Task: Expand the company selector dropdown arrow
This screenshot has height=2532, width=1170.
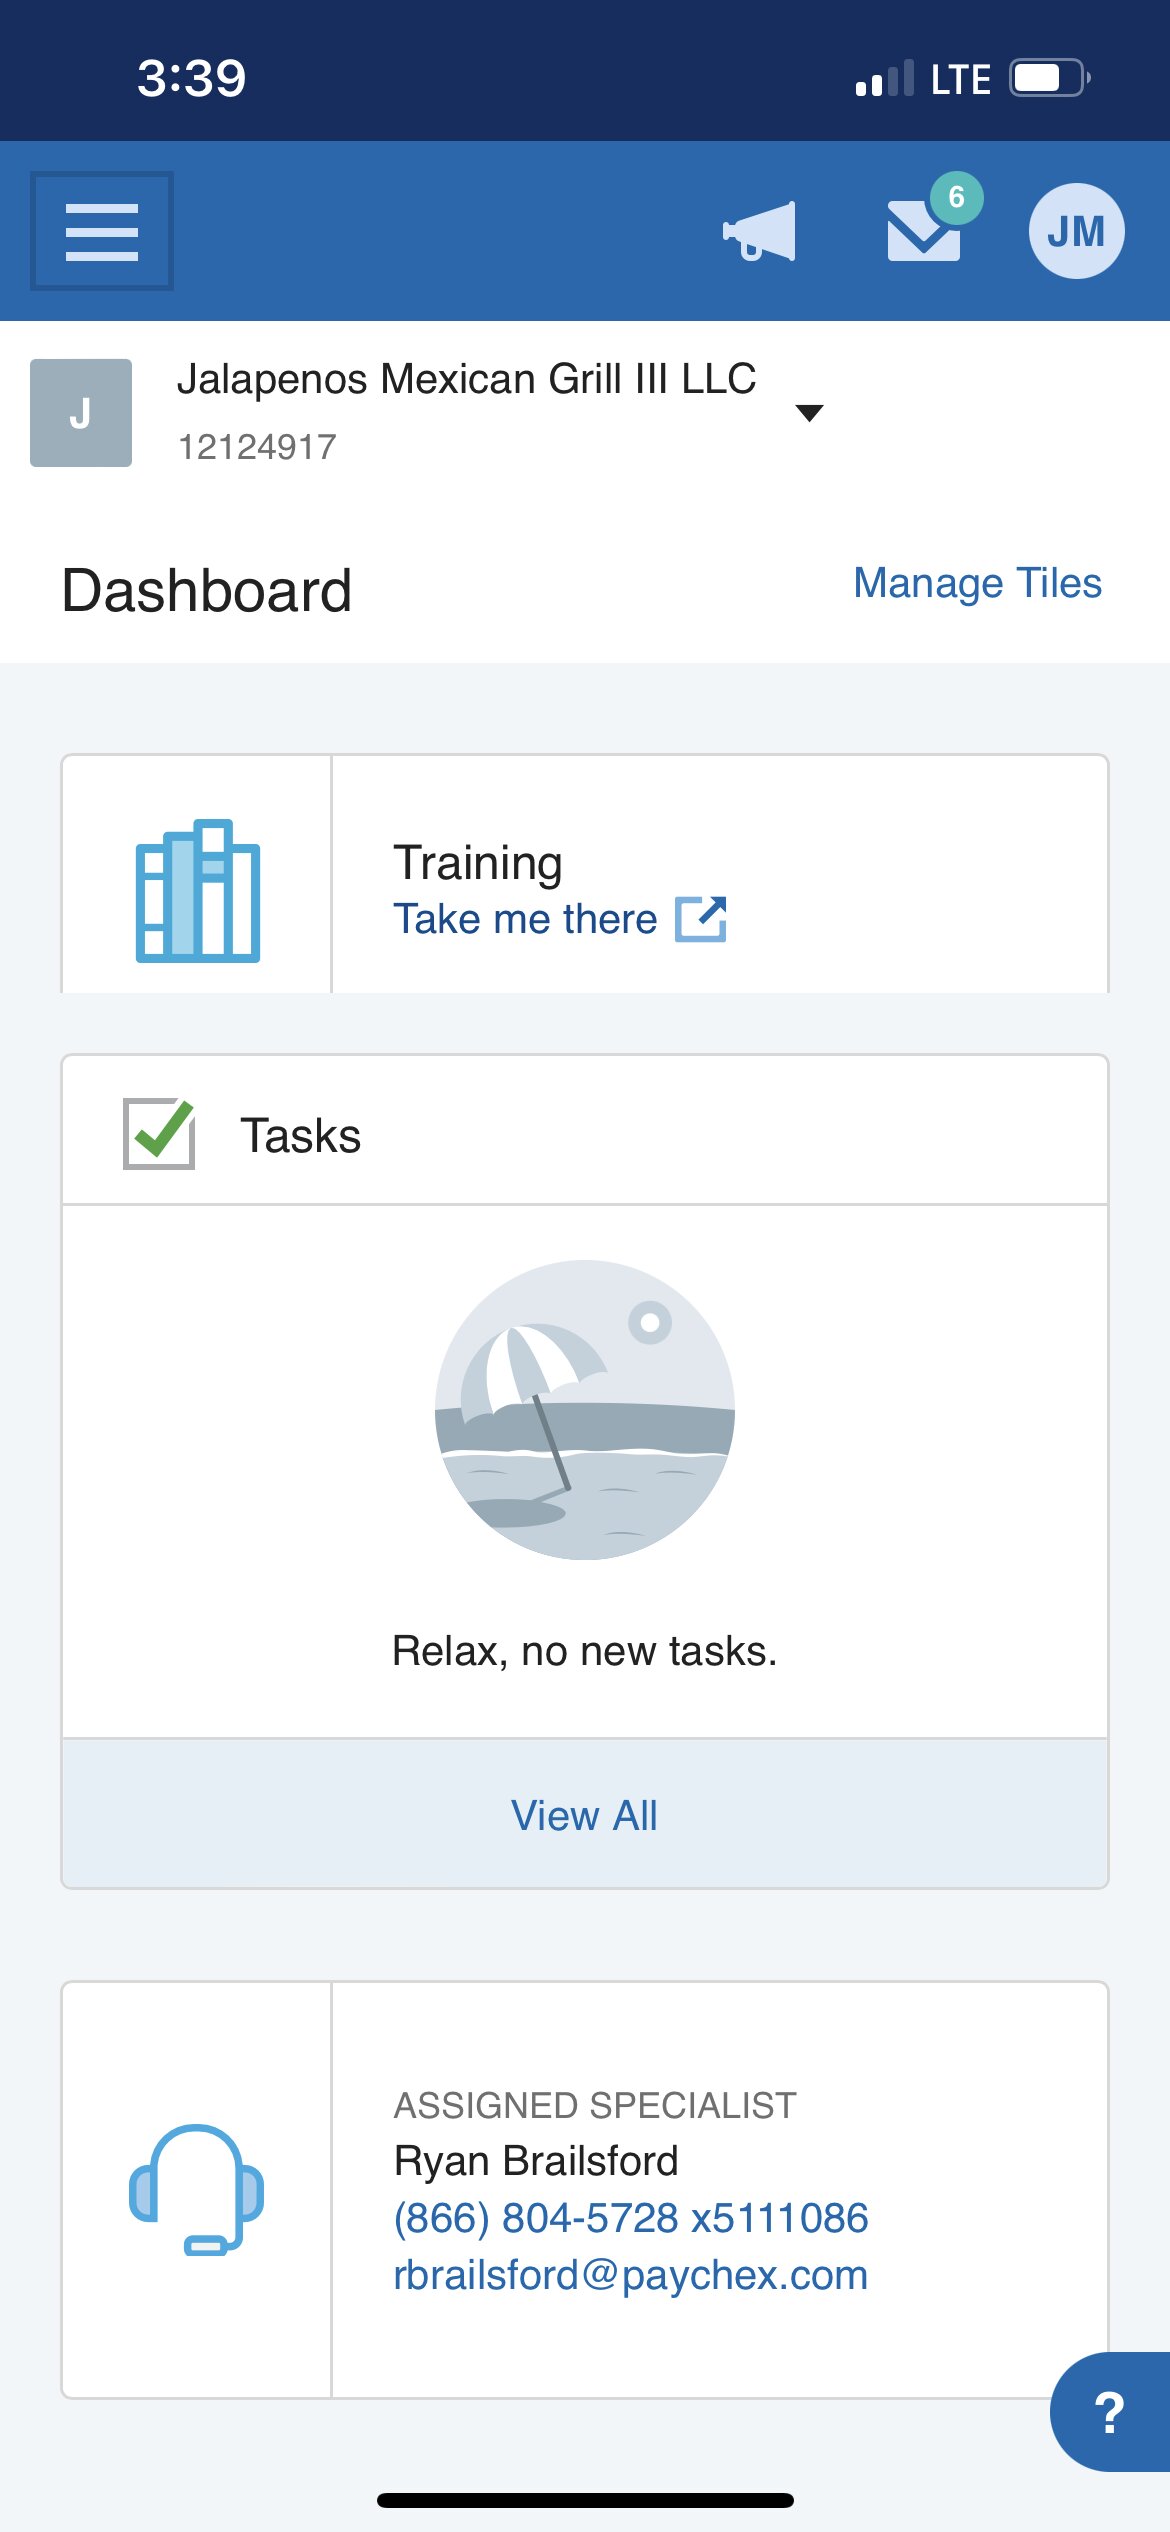Action: click(x=809, y=413)
